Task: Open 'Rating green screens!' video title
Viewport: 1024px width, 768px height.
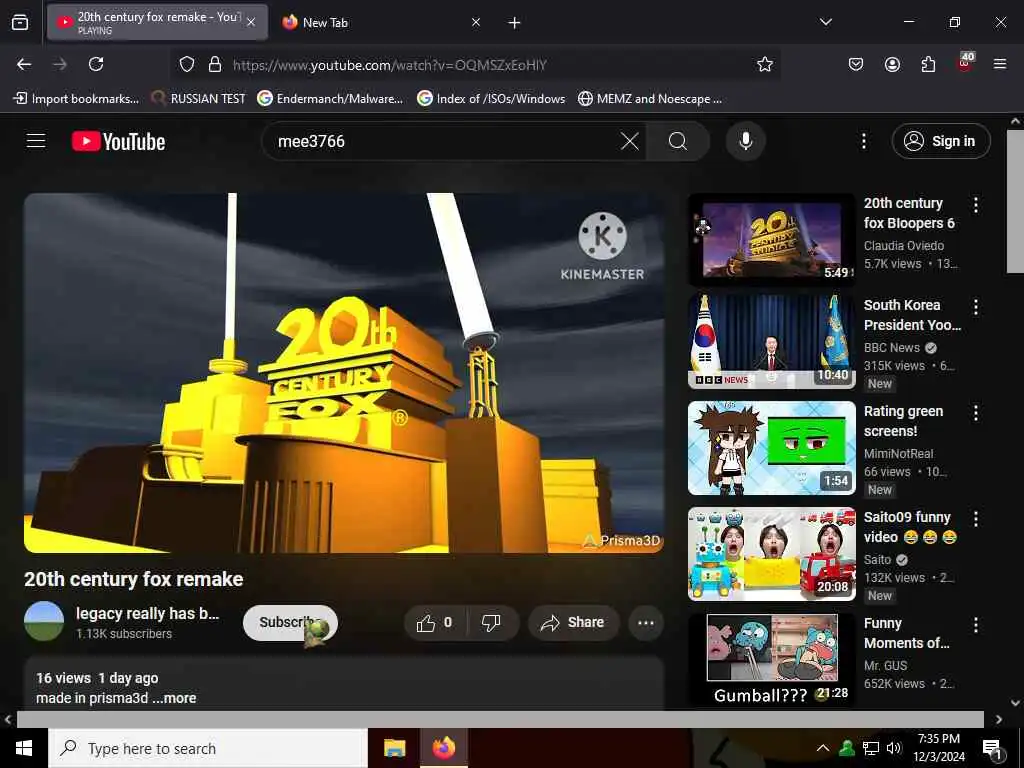Action: click(903, 421)
